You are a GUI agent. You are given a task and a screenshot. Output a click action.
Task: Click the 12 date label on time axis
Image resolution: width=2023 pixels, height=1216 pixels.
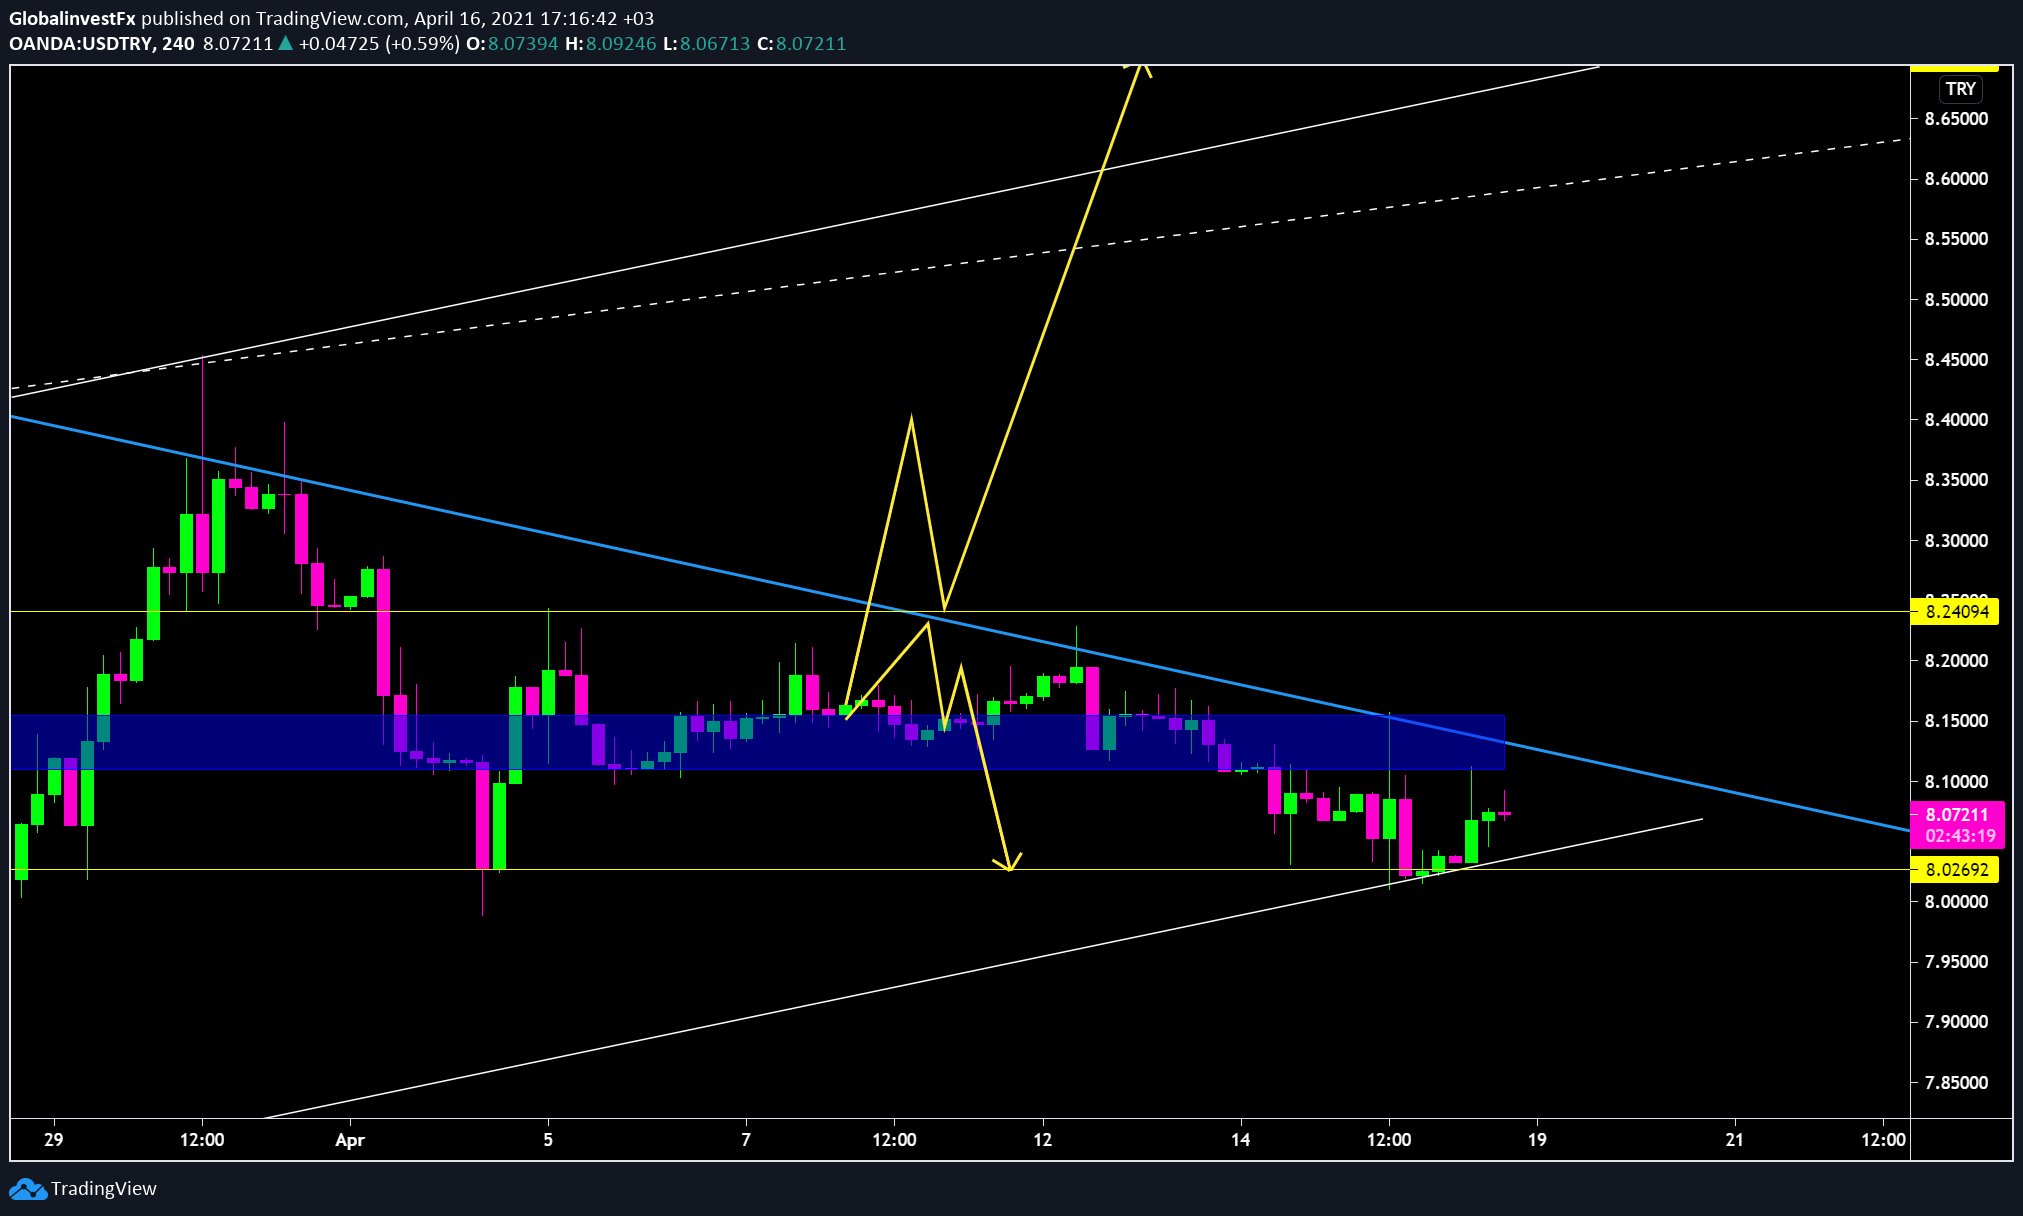pyautogui.click(x=1043, y=1140)
